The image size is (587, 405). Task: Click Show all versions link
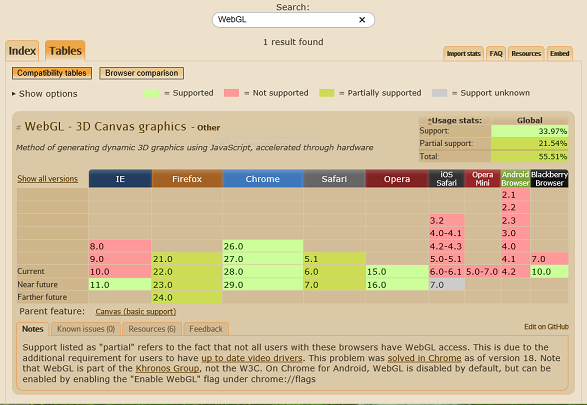(x=48, y=179)
